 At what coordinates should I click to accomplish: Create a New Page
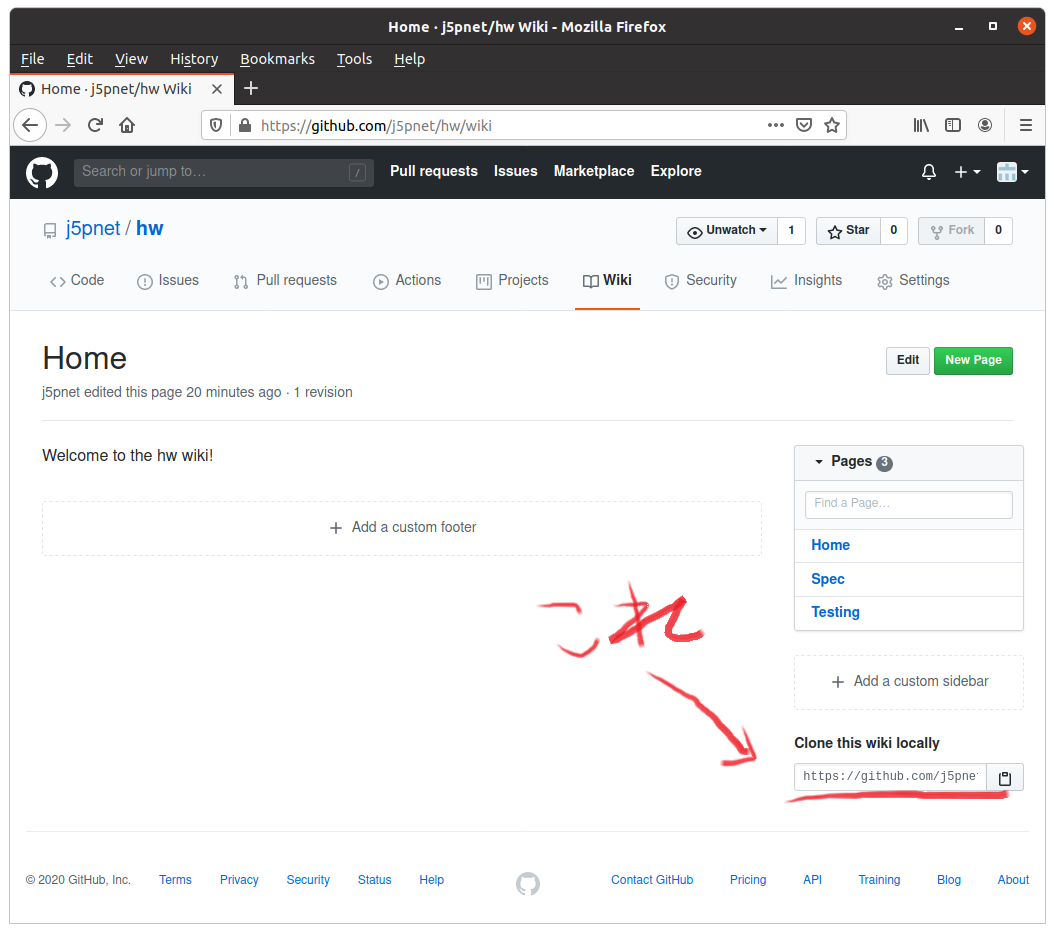click(x=973, y=361)
